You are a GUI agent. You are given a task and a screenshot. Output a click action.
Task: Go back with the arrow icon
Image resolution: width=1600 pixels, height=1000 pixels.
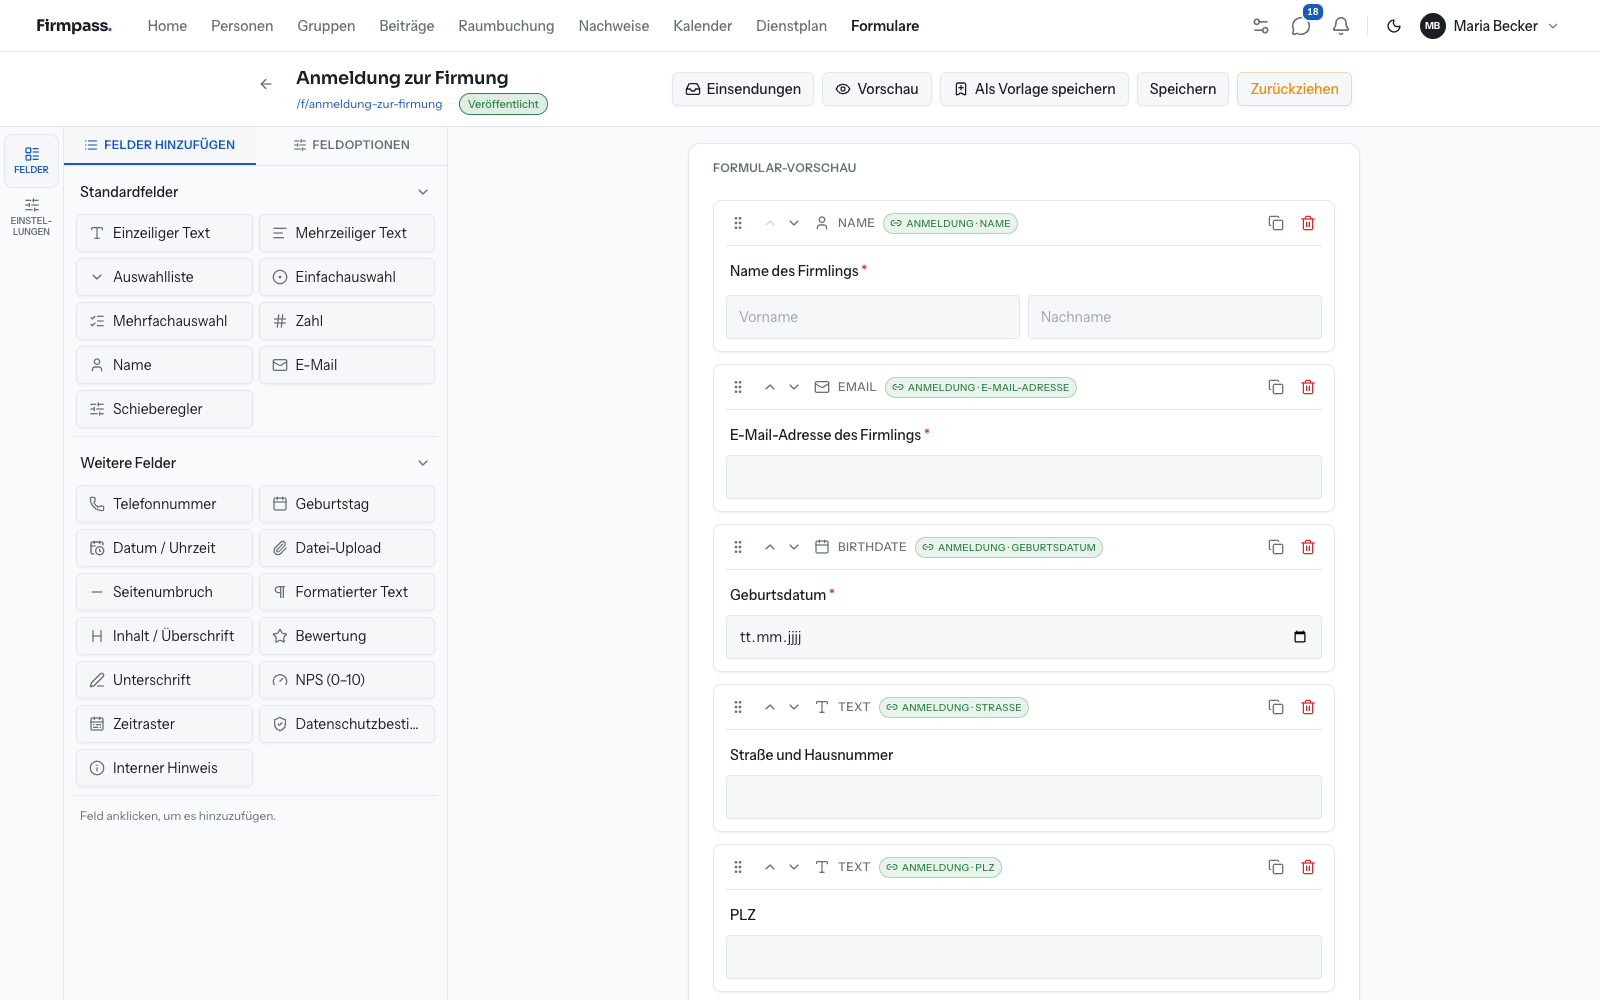(266, 84)
